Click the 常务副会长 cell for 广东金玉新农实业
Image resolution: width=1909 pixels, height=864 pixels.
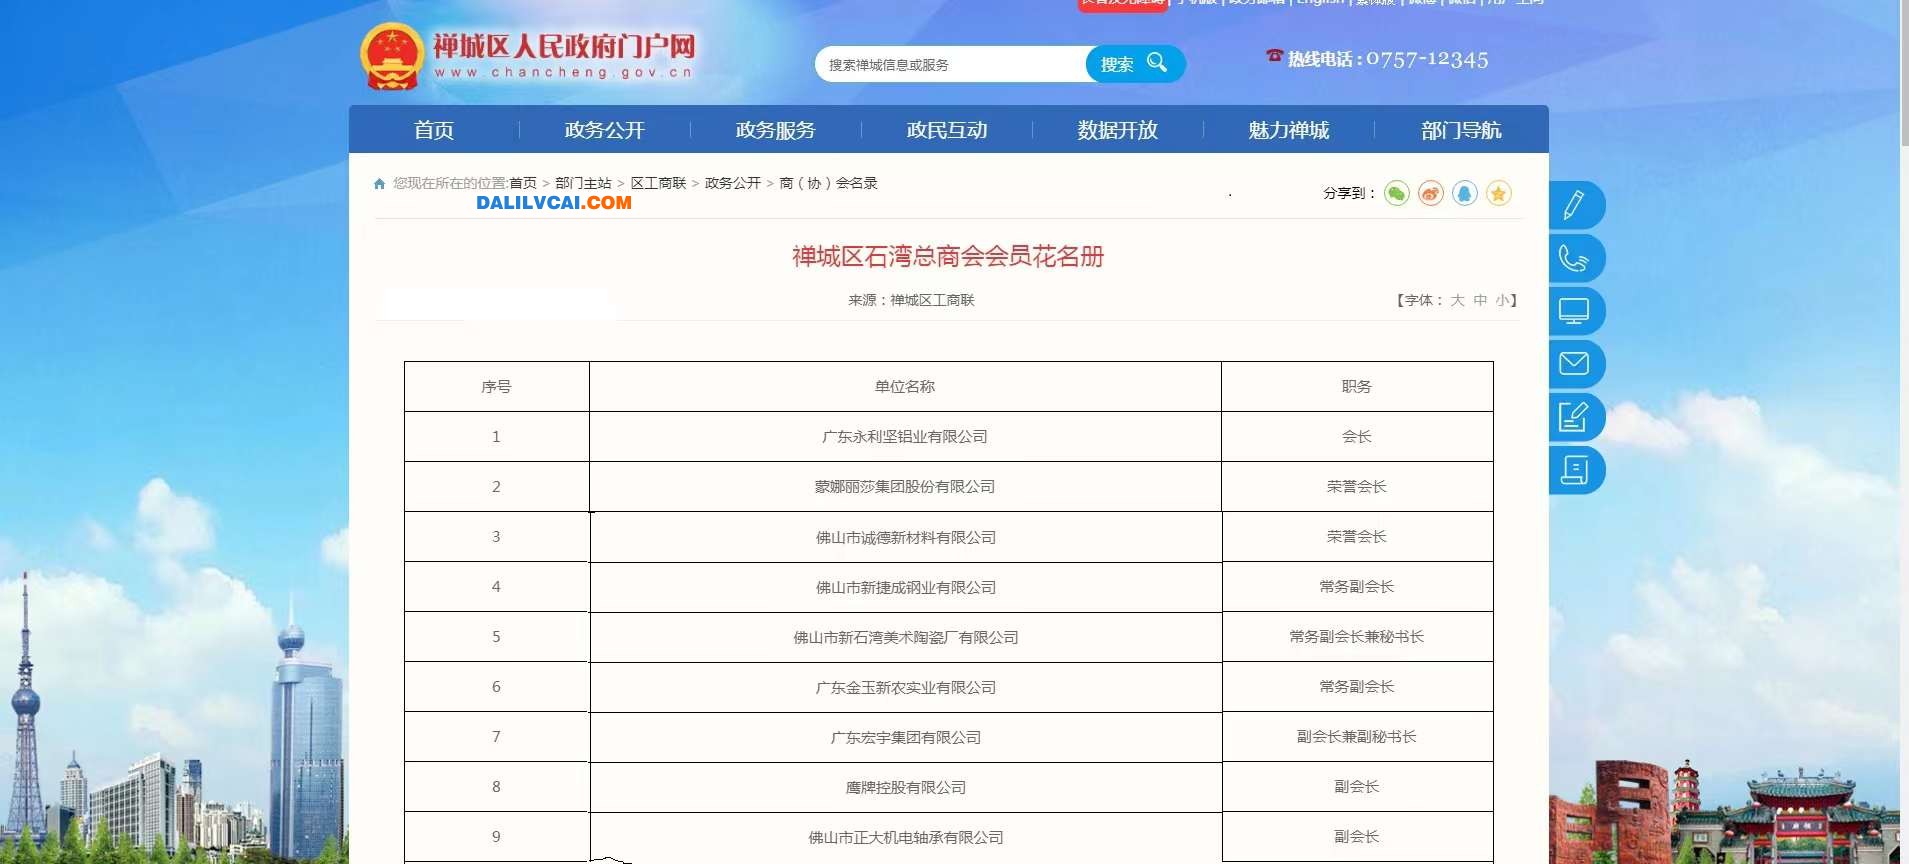click(x=1357, y=687)
